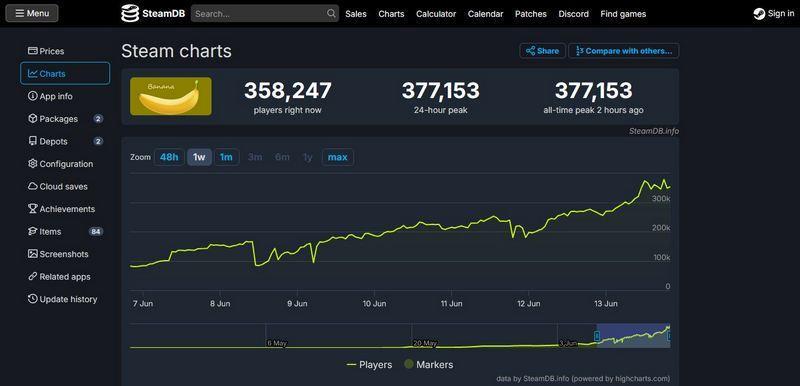The height and width of the screenshot is (386, 800).
Task: Open the Achievements sidebar tab
Action: tap(65, 209)
